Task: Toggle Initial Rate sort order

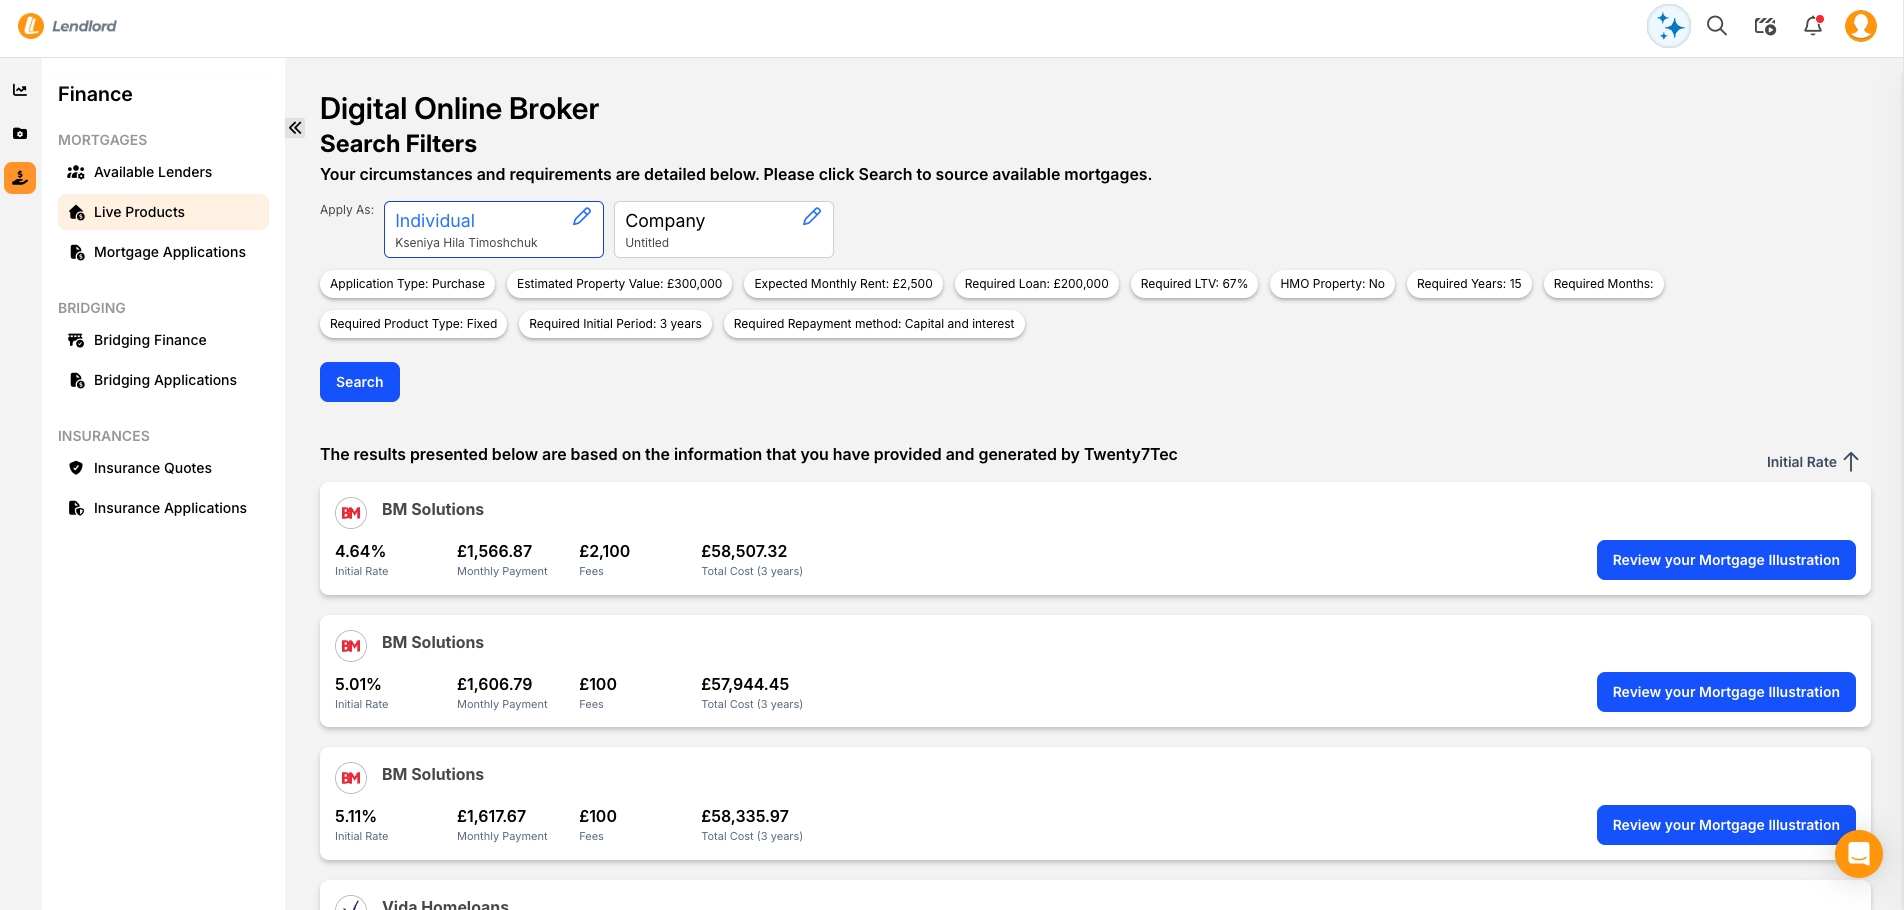Action: [x=1811, y=462]
